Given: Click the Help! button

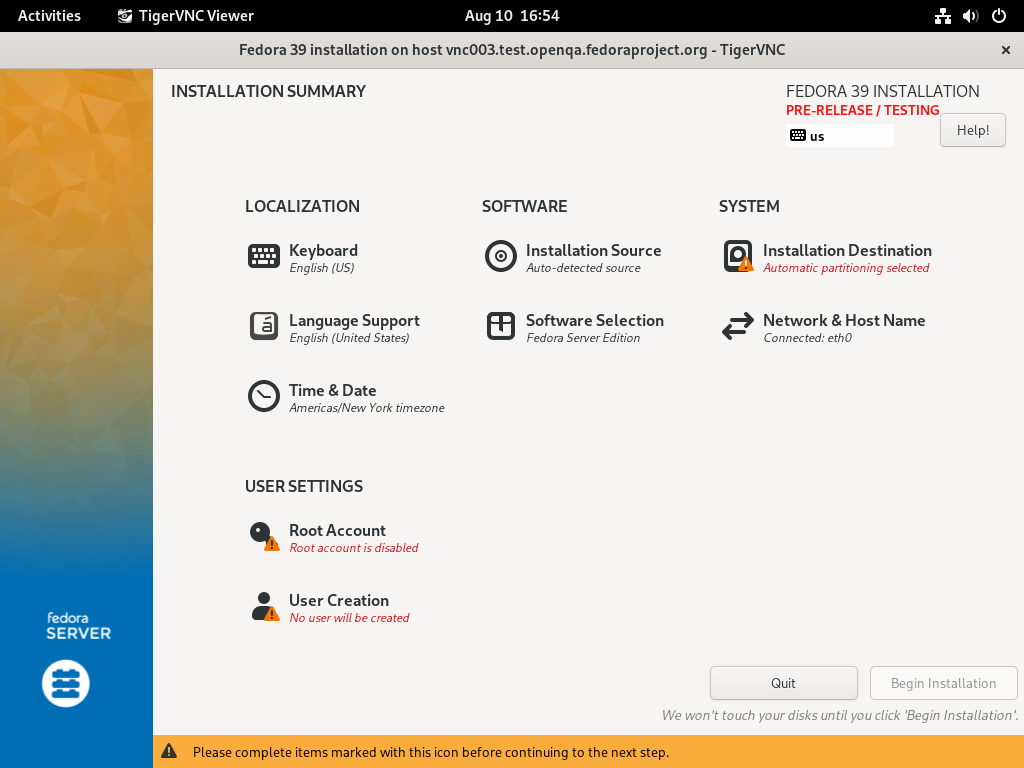Looking at the screenshot, I should click(973, 130).
